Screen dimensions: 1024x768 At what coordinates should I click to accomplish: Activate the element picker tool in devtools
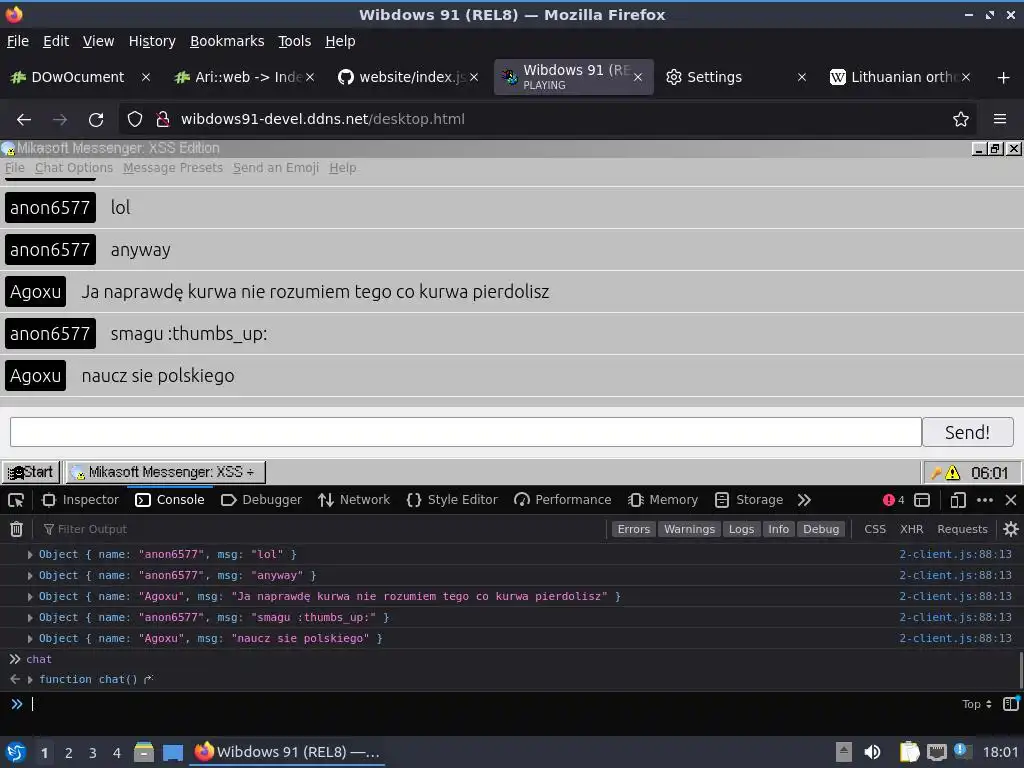pyautogui.click(x=16, y=500)
